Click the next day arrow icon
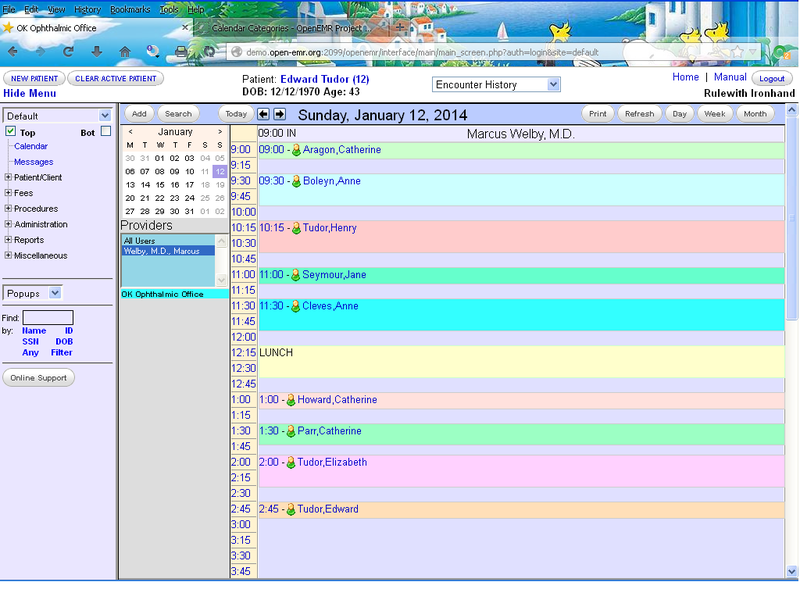800x600 pixels. [x=280, y=114]
